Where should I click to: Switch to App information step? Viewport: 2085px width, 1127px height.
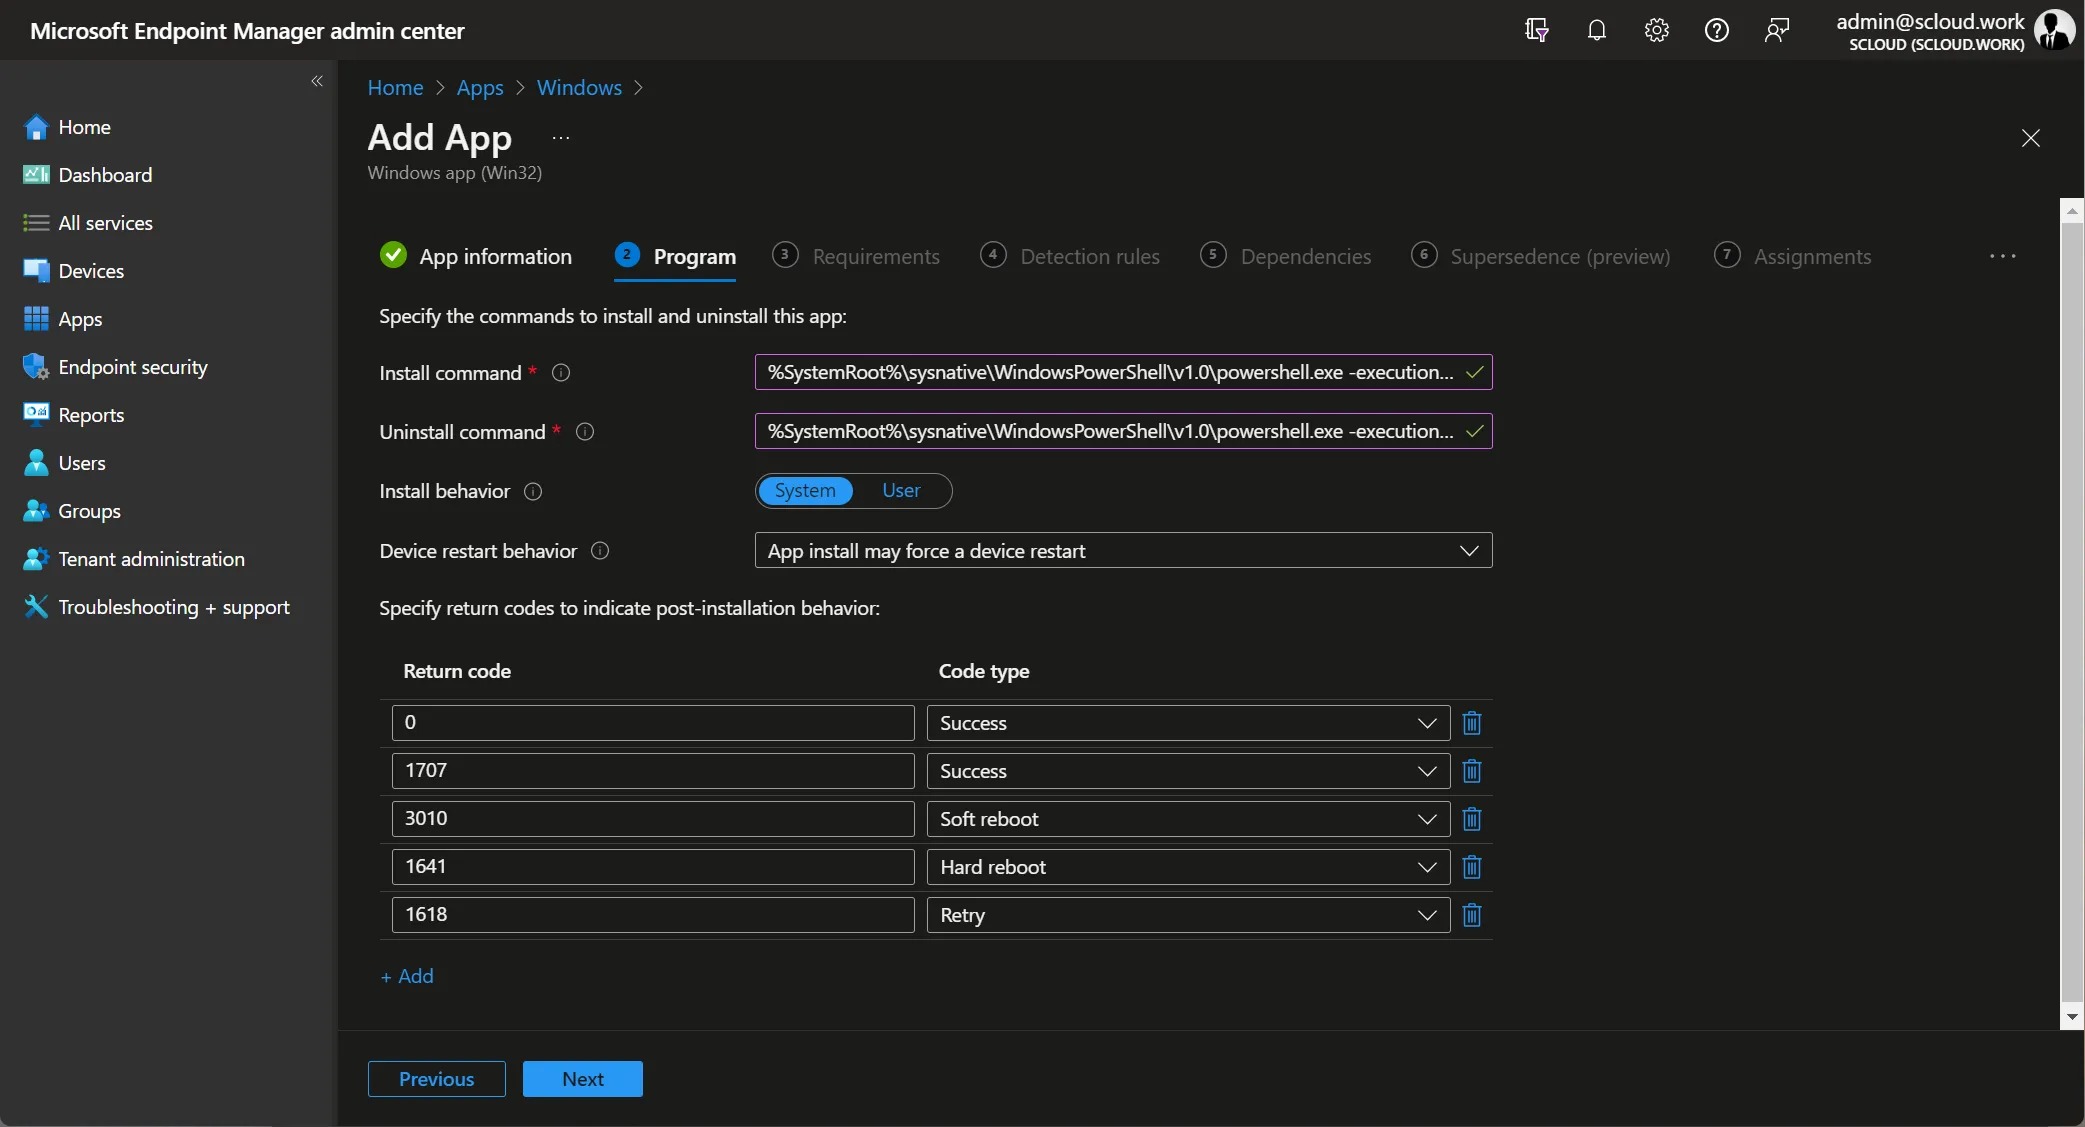(x=476, y=257)
